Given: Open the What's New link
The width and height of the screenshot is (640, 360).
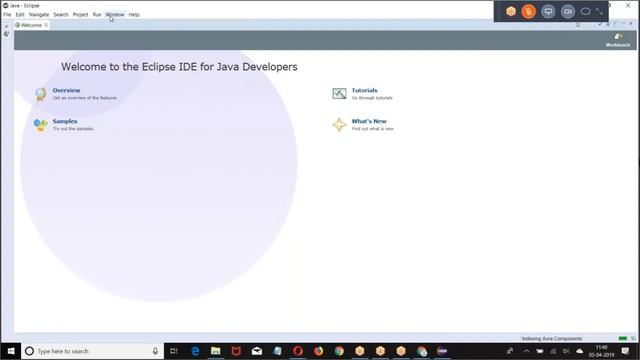Looking at the screenshot, I should click(369, 121).
